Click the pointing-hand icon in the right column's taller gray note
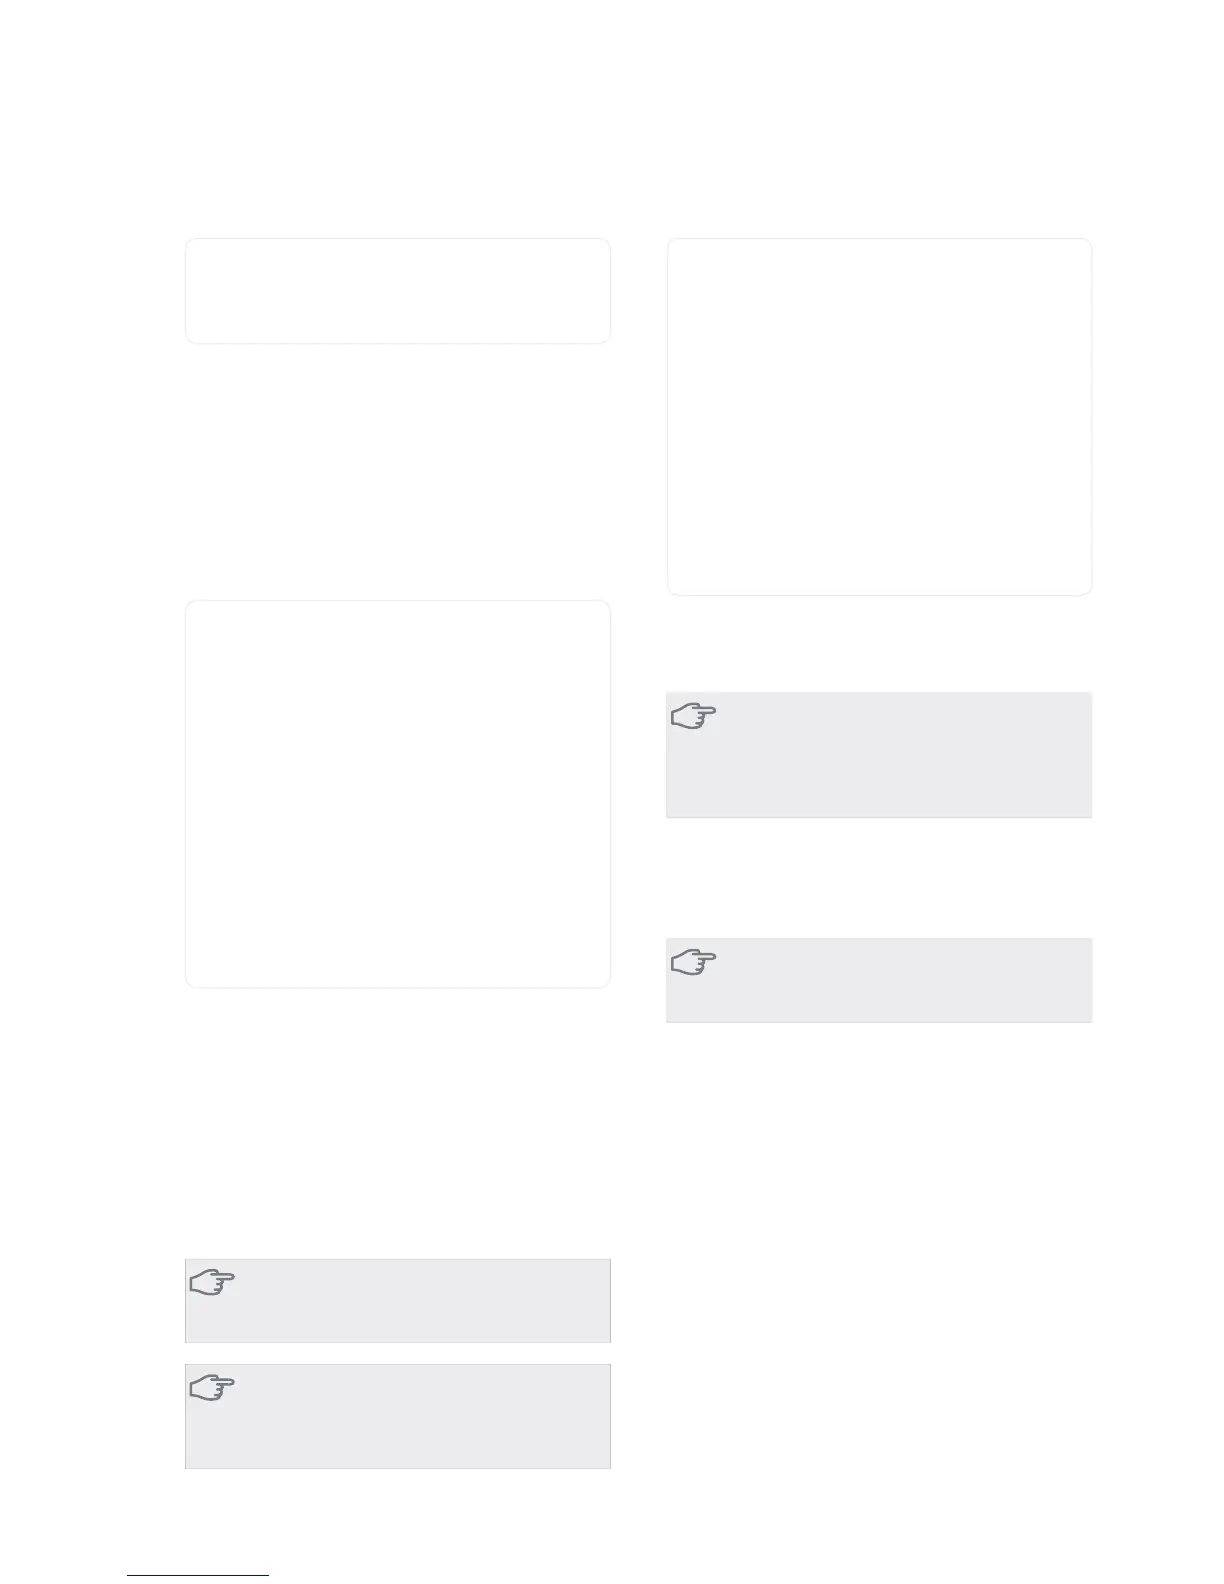 (x=694, y=717)
